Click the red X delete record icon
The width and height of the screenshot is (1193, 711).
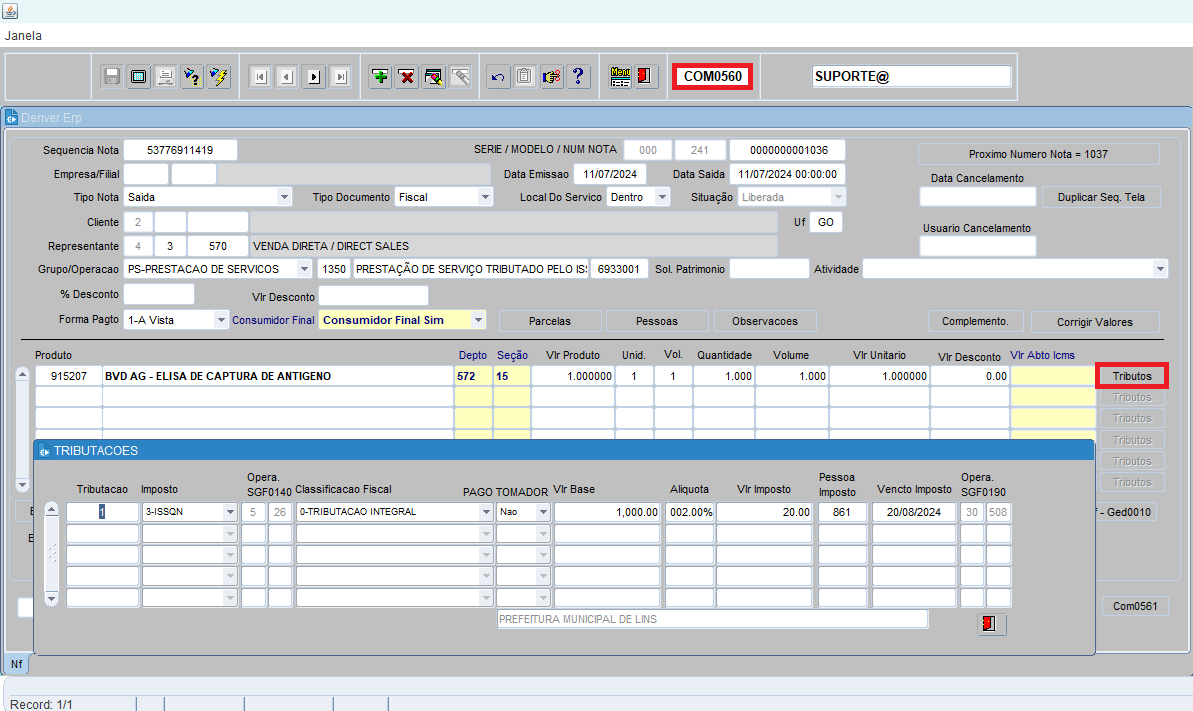(406, 77)
